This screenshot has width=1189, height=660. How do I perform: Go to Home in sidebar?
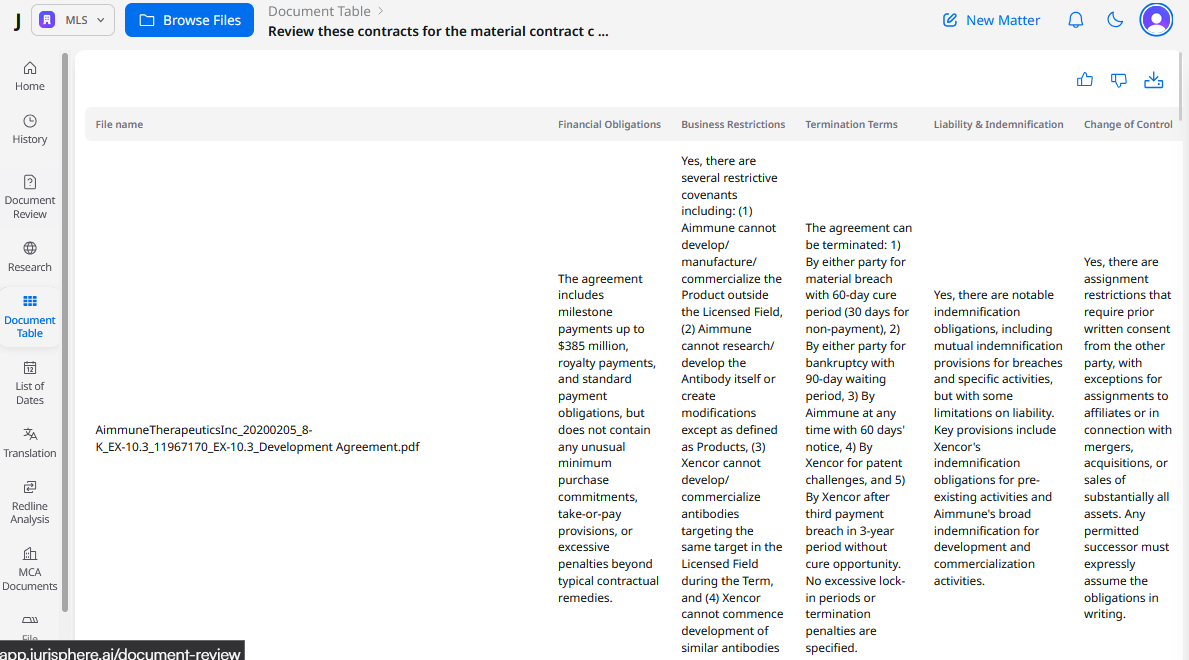coord(30,76)
